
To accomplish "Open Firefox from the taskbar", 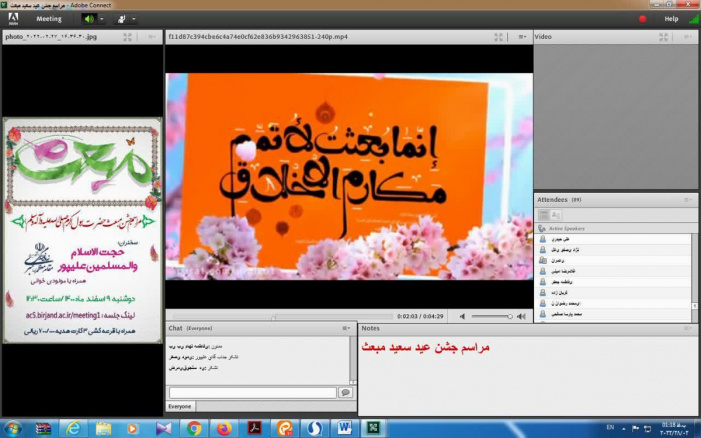I will pyautogui.click(x=224, y=429).
